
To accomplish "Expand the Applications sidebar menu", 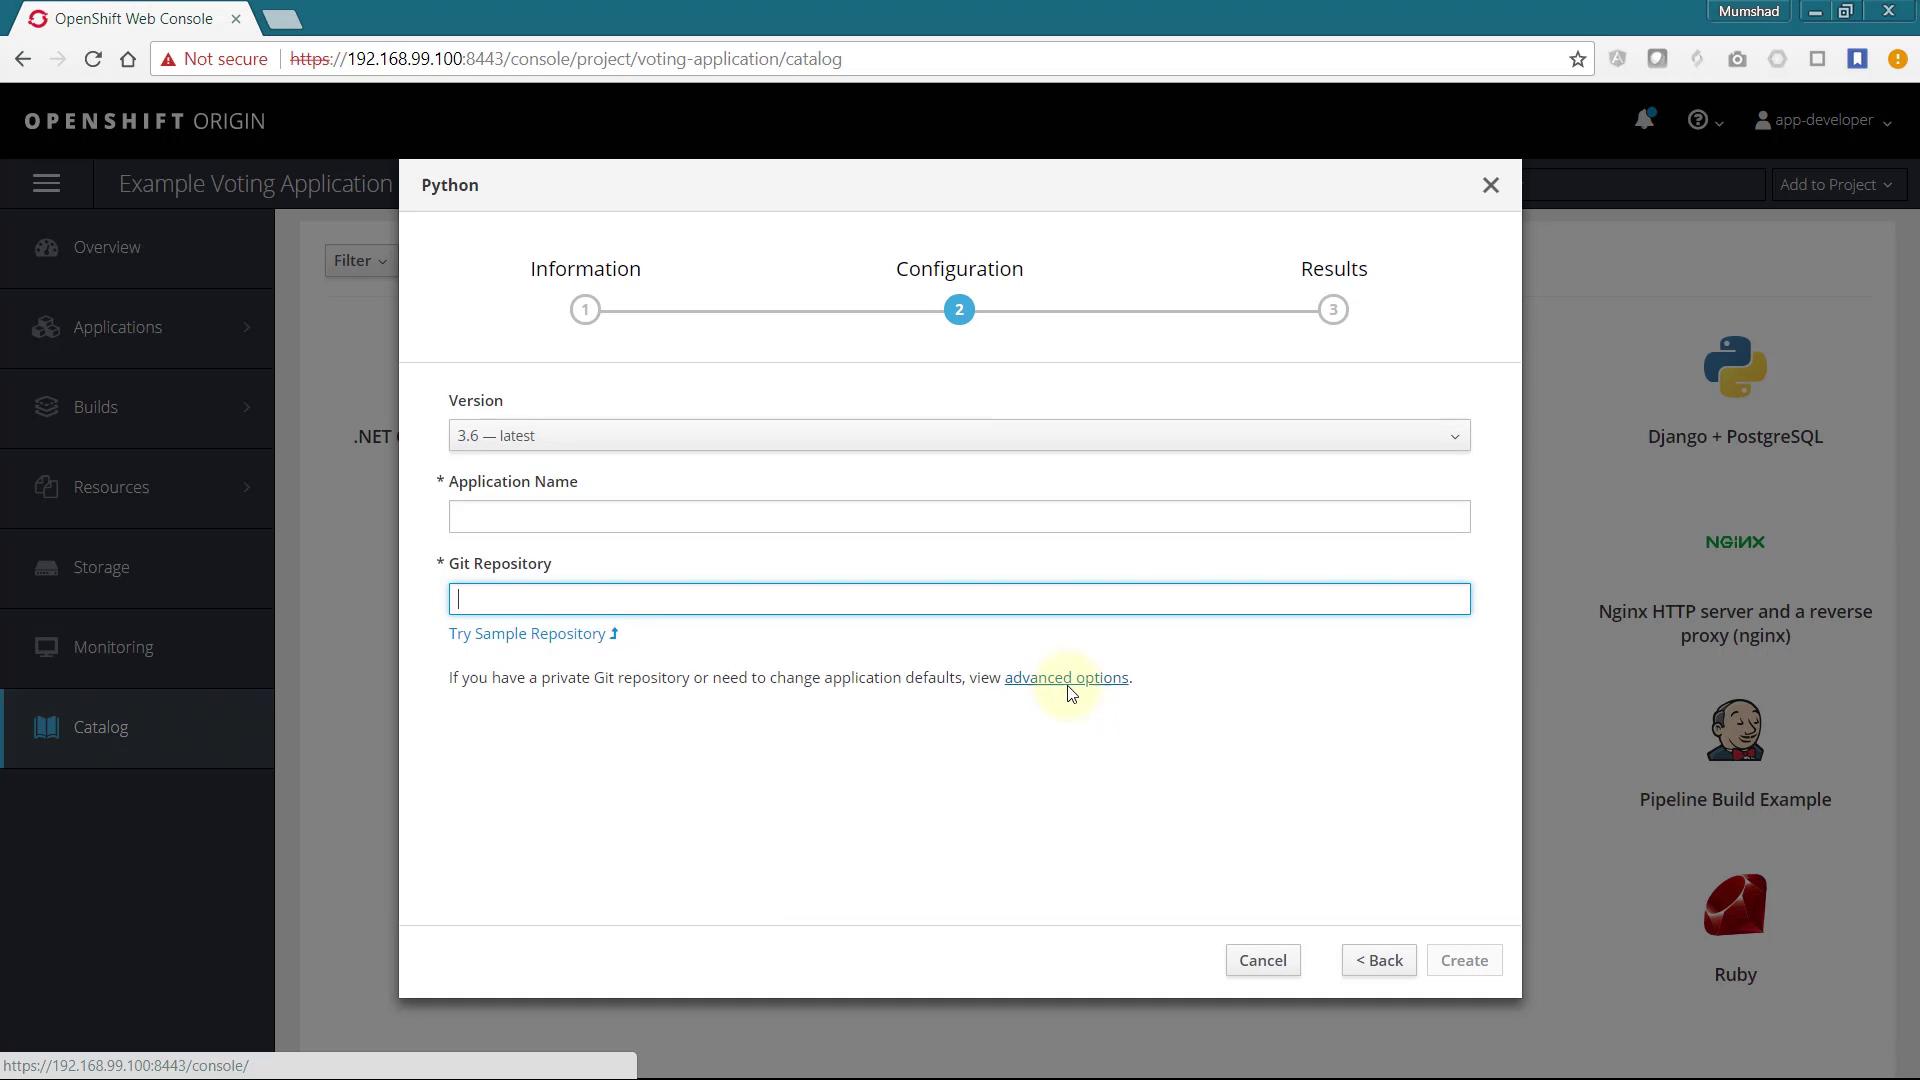I will click(137, 328).
